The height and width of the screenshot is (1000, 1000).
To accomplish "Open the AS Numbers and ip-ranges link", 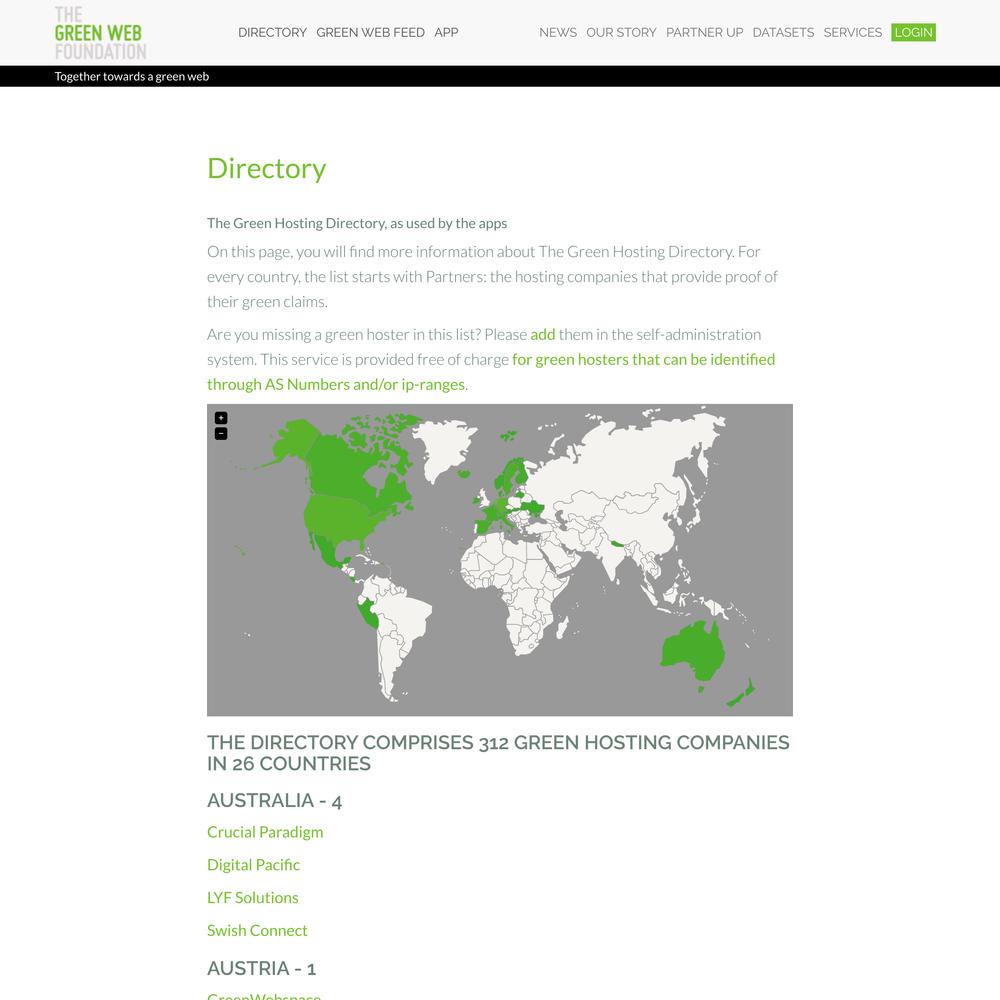I will coord(491,372).
